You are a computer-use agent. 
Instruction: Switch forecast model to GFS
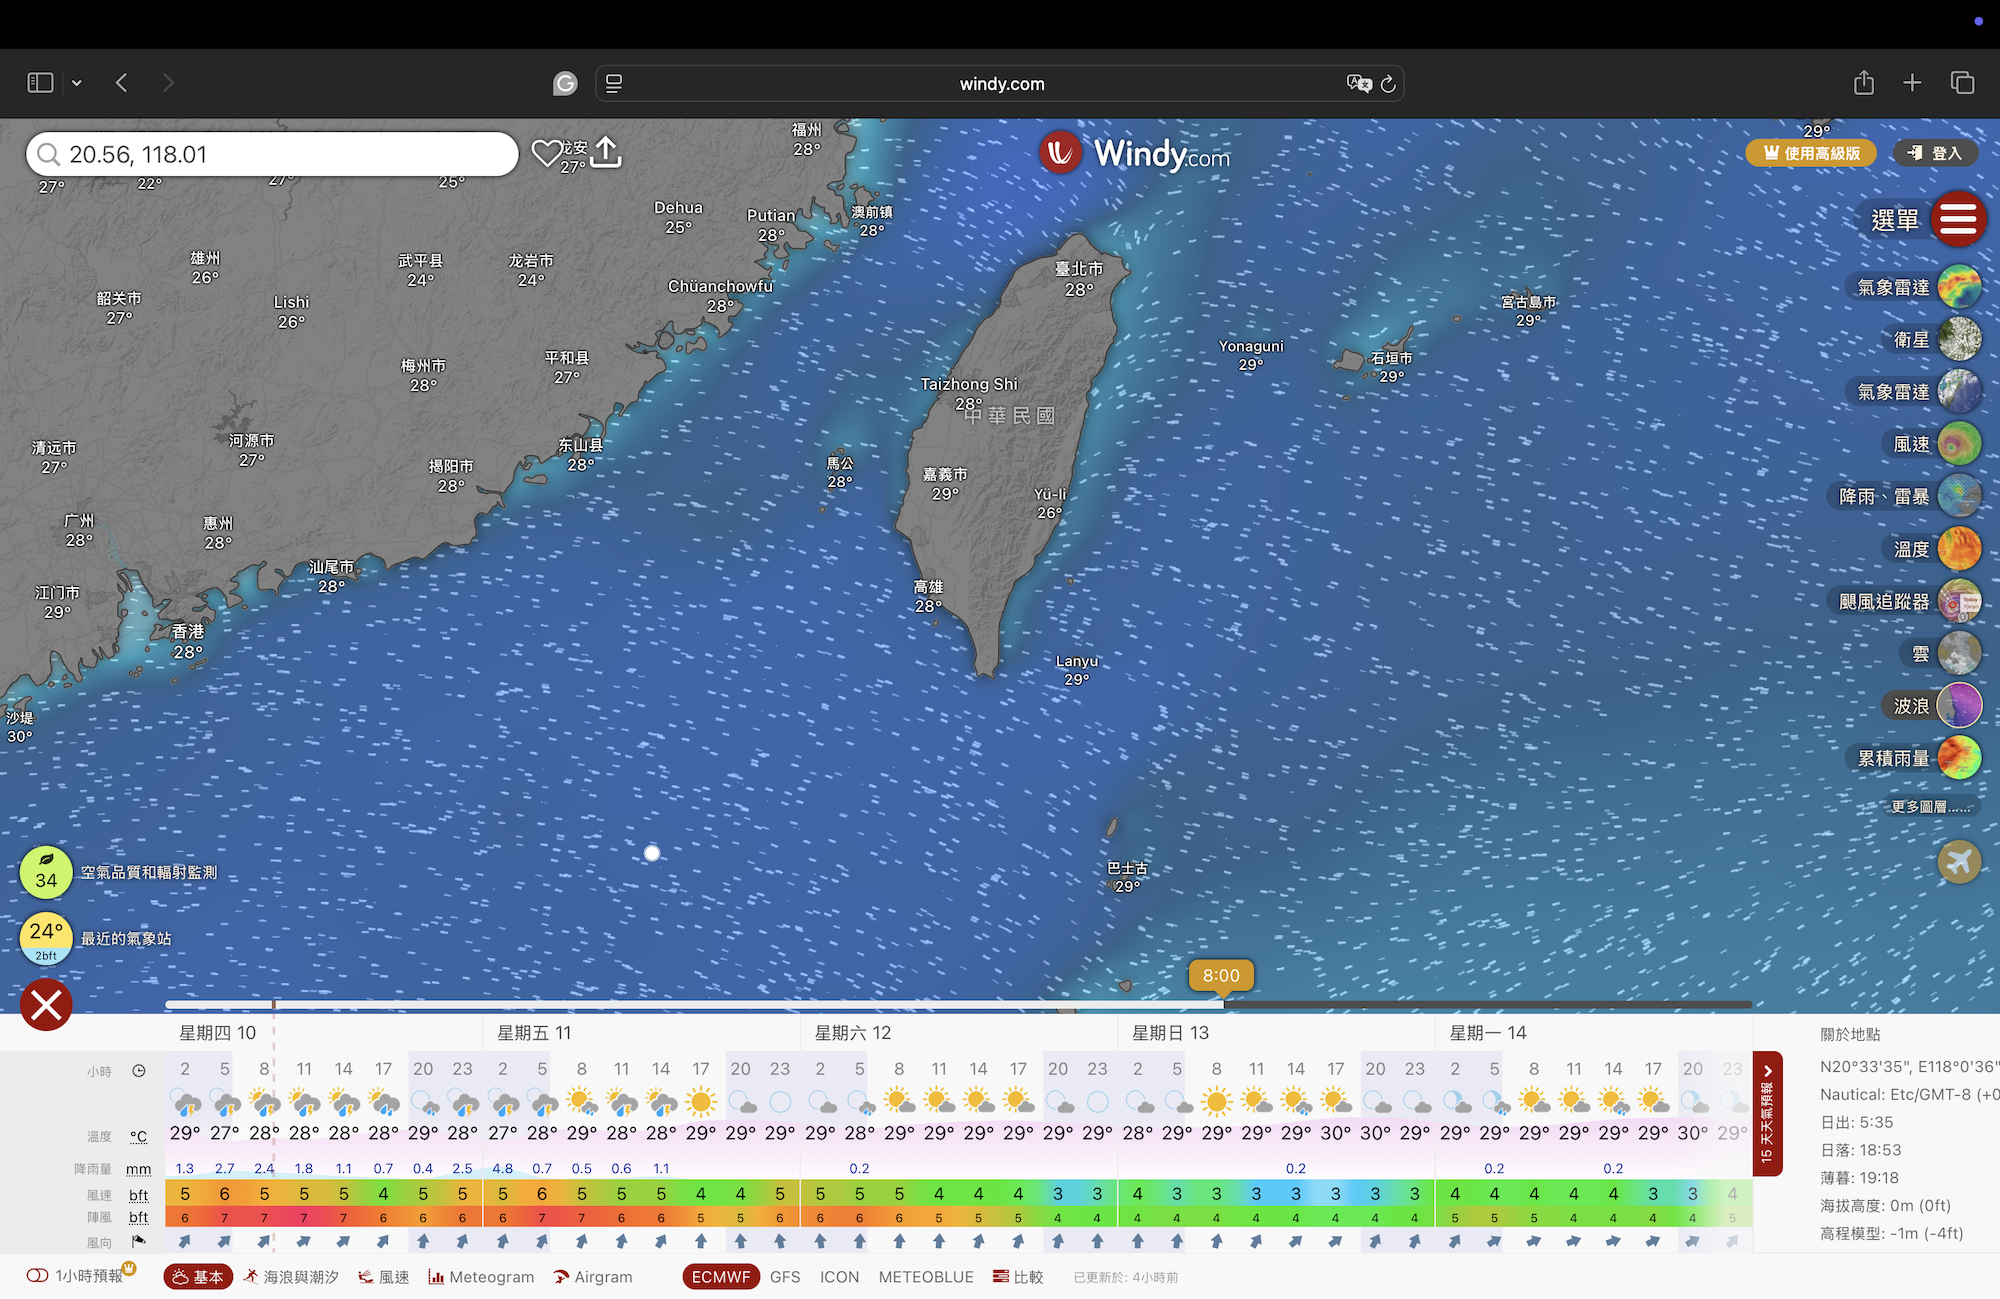(785, 1277)
